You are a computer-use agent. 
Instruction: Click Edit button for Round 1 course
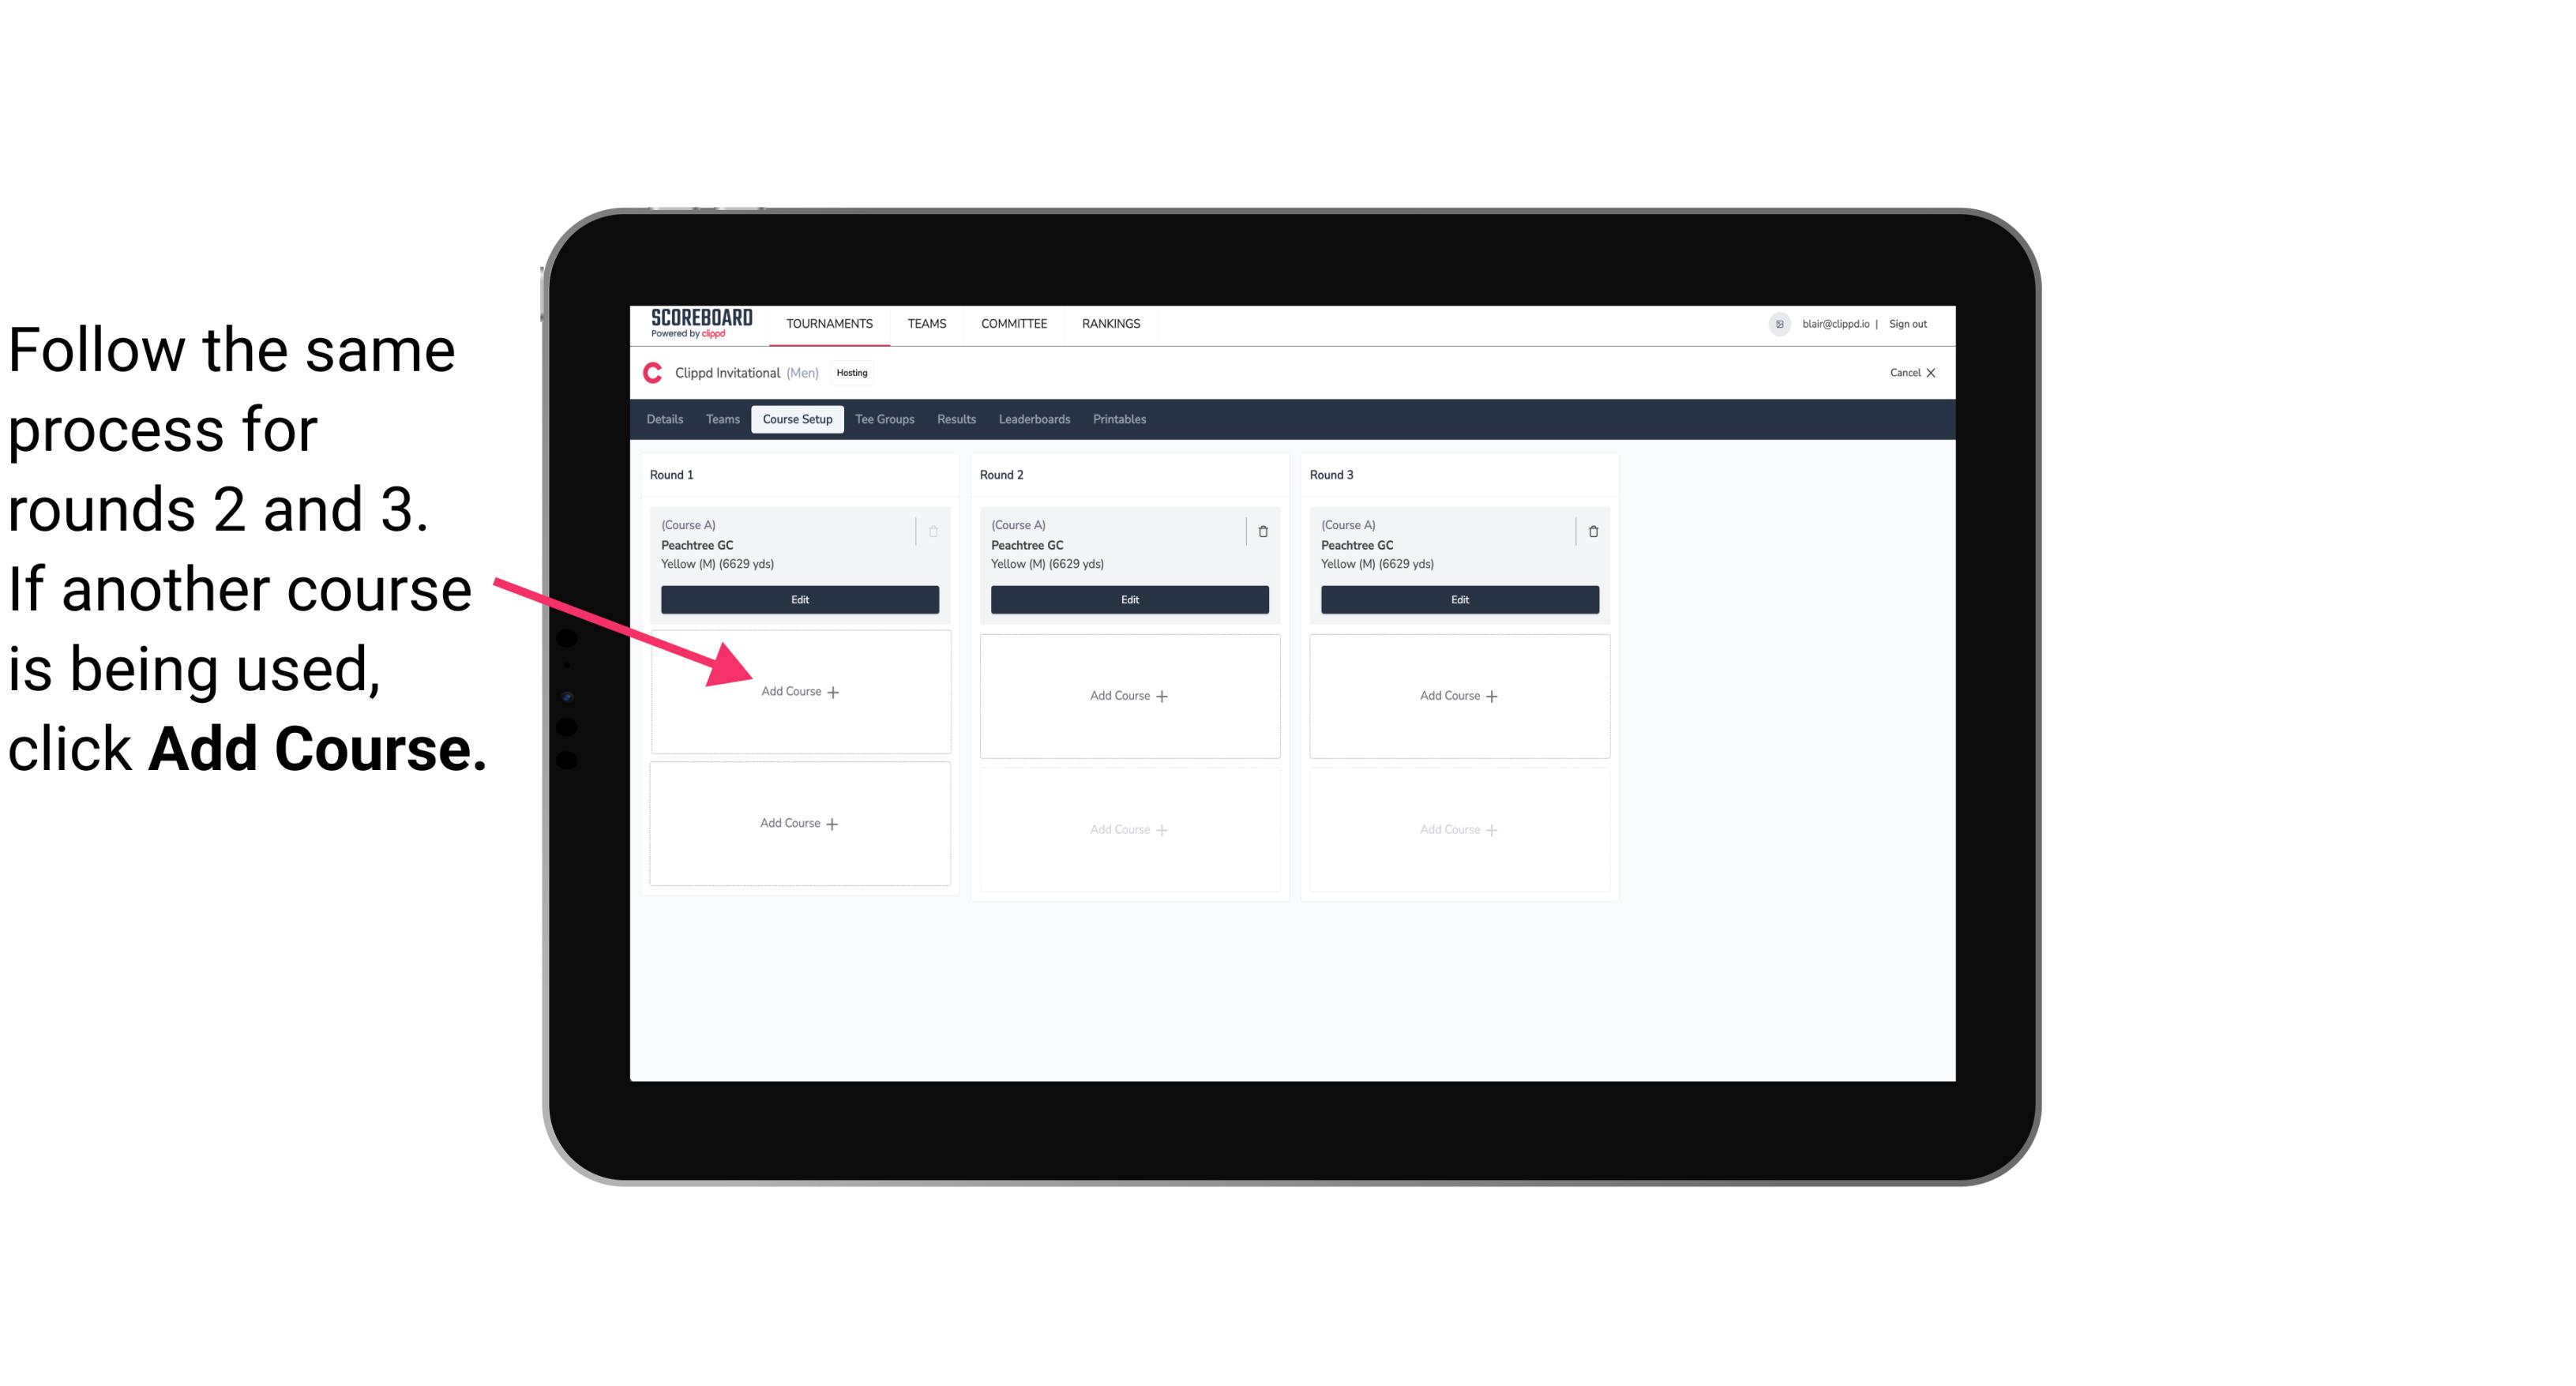coord(798,599)
